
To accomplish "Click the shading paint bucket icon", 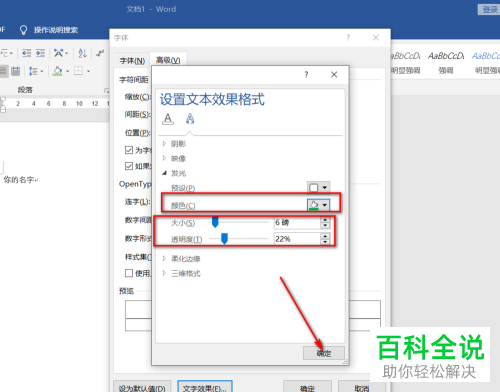I will pos(57,71).
